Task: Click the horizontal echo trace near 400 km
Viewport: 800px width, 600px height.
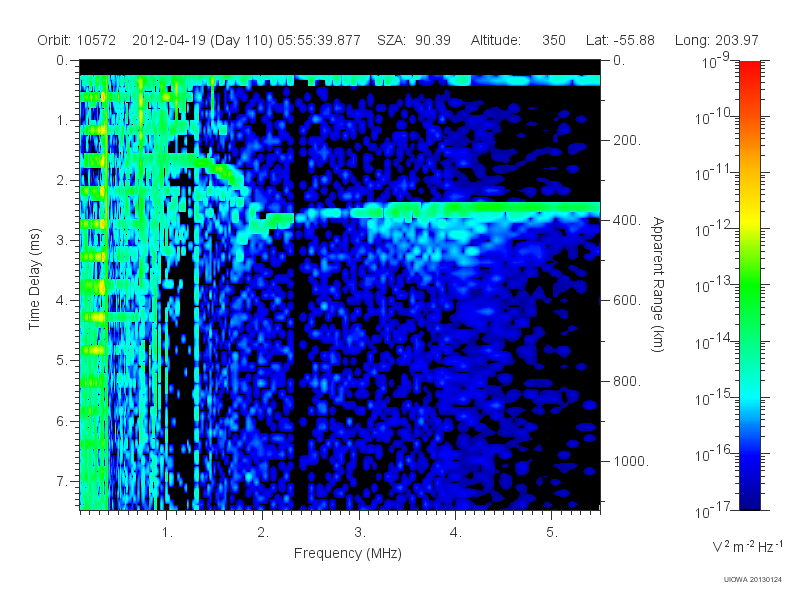Action: [449, 209]
